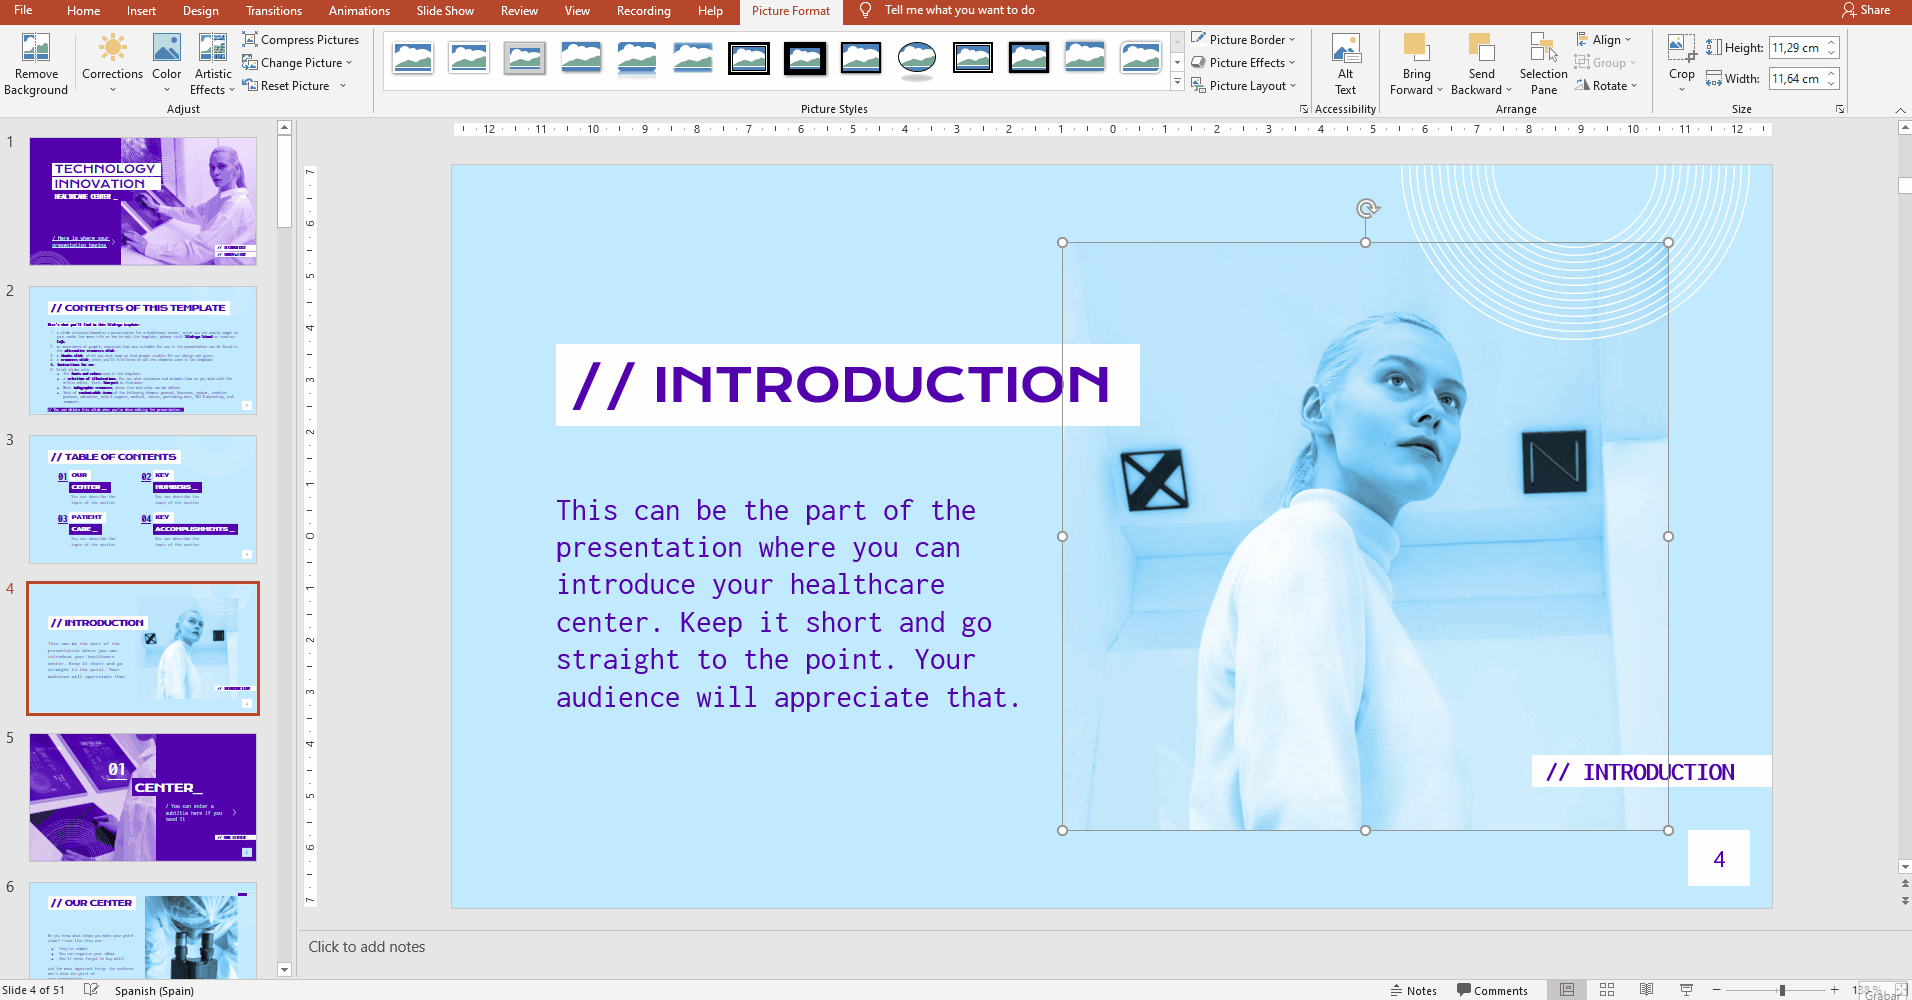Switch to the Design tab
Screen dimensions: 1912x1000
pyautogui.click(x=200, y=11)
